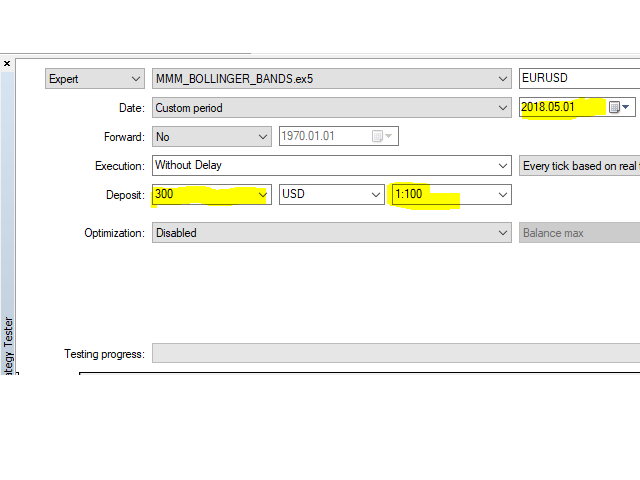Open calendar for the 1970.01.01 forward date

coord(382,136)
